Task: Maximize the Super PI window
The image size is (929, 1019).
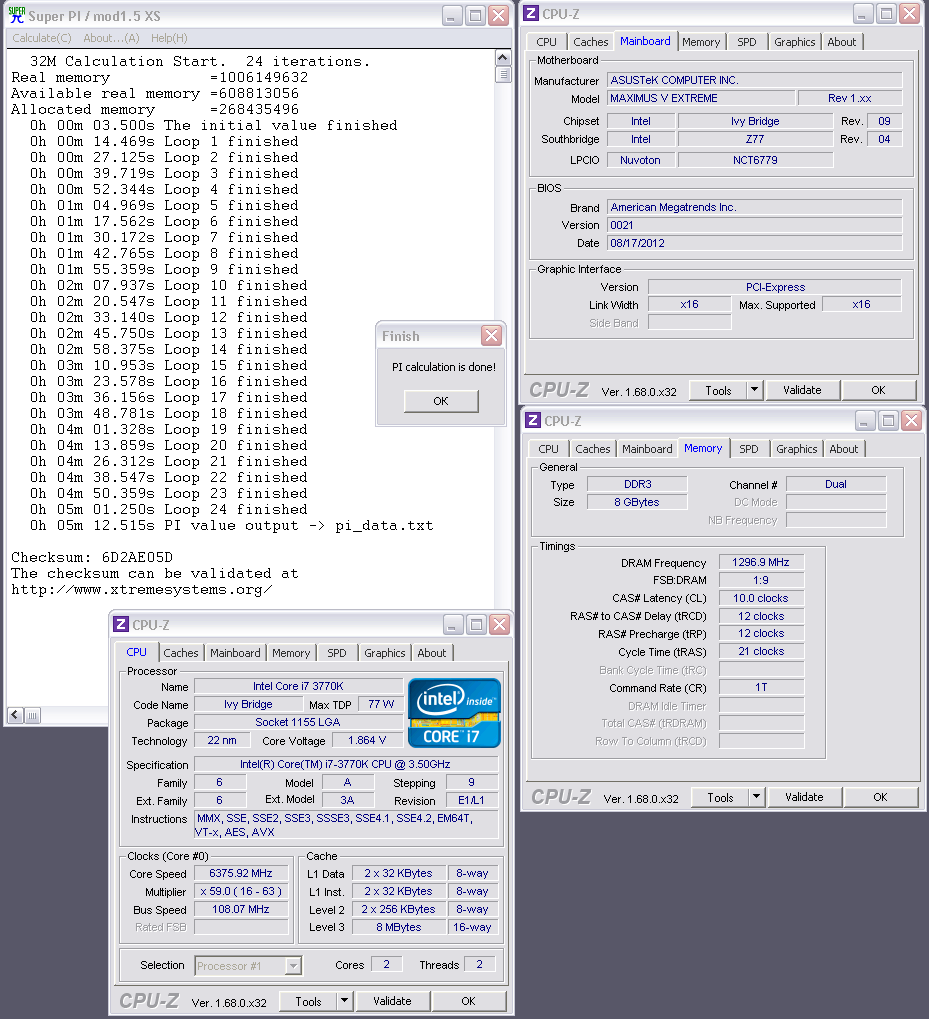Action: coord(476,15)
